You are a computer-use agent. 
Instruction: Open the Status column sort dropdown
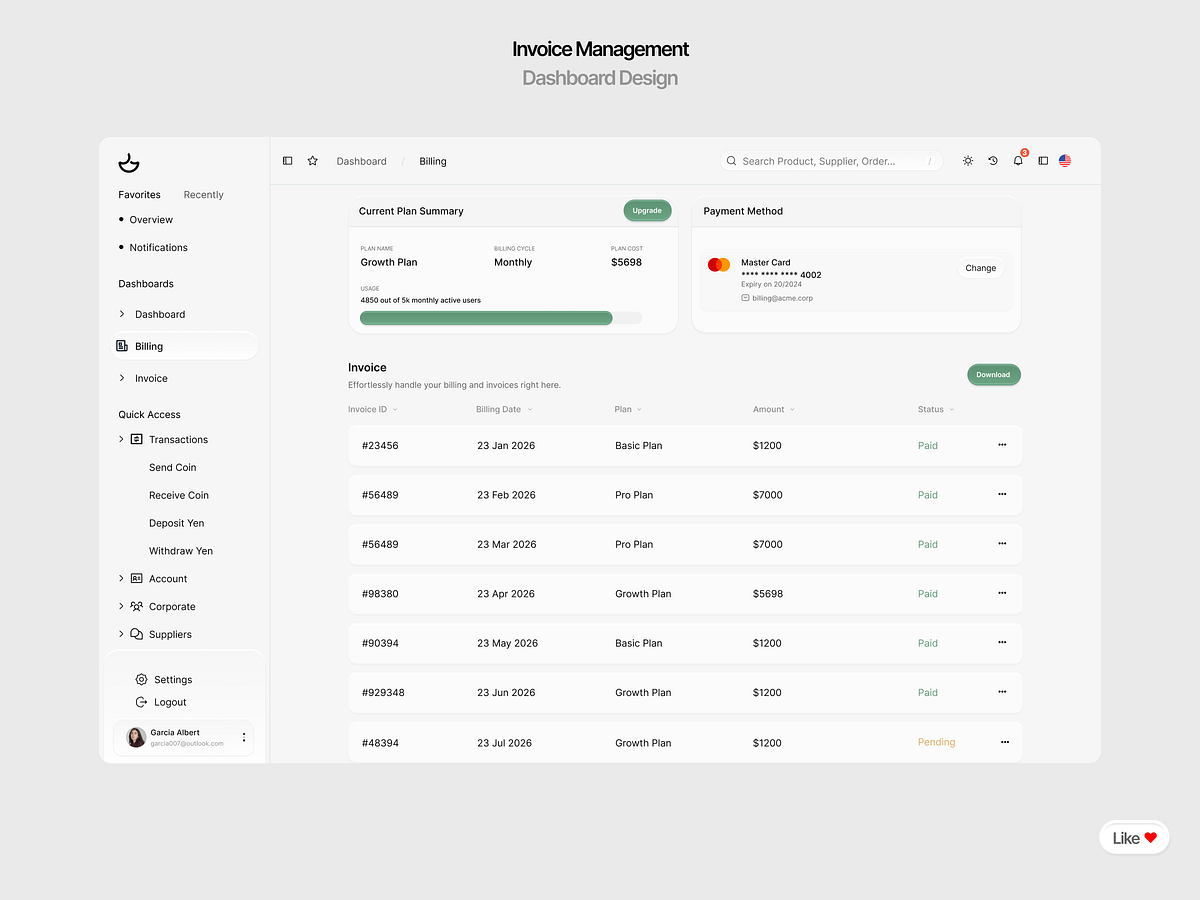[952, 409]
